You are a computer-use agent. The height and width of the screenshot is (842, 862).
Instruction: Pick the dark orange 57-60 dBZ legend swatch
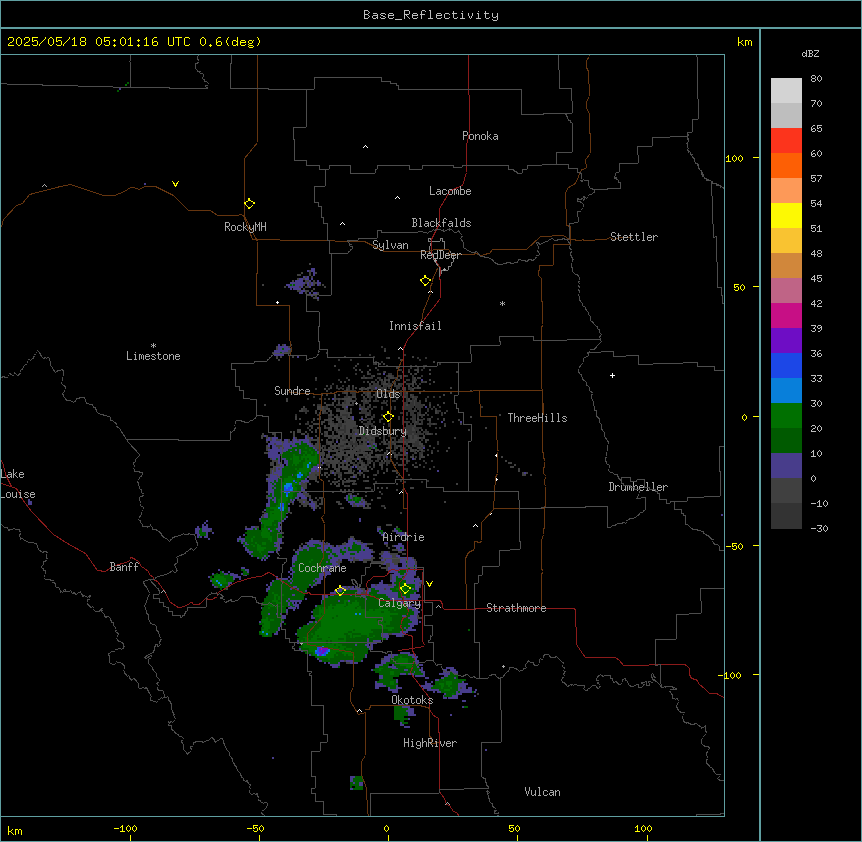[786, 165]
